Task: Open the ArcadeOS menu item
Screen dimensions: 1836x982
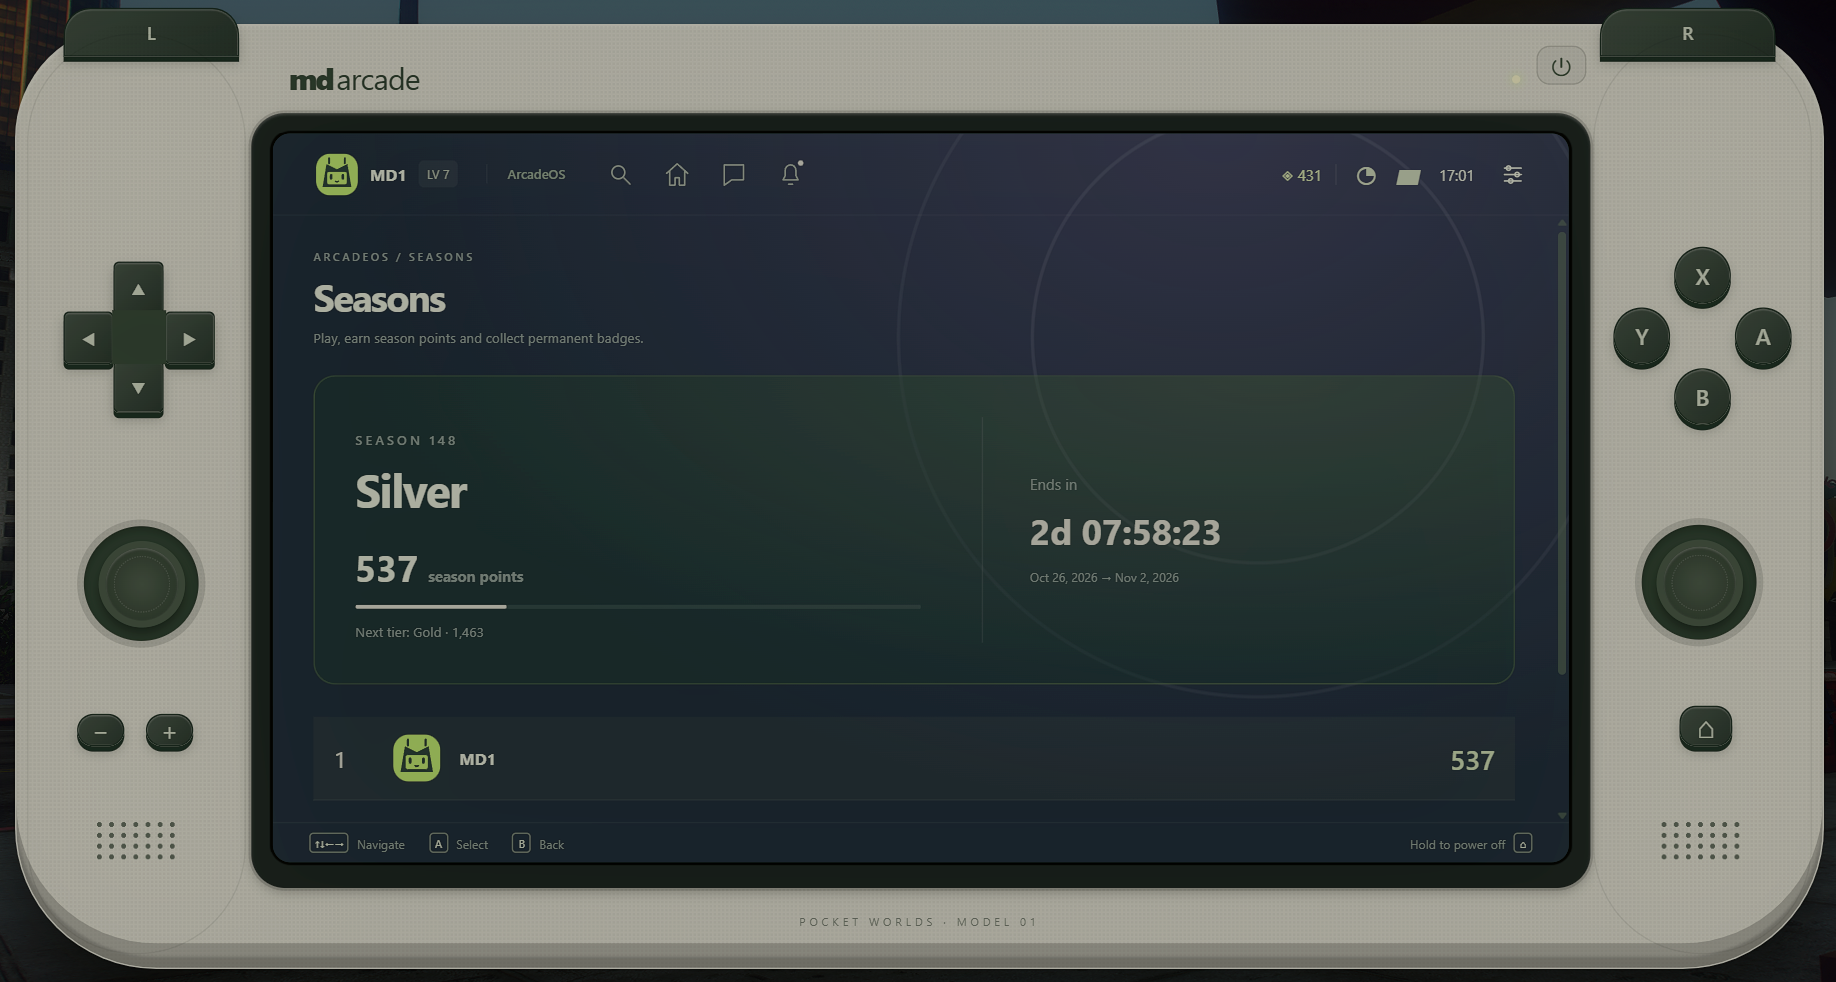Action: tap(536, 175)
